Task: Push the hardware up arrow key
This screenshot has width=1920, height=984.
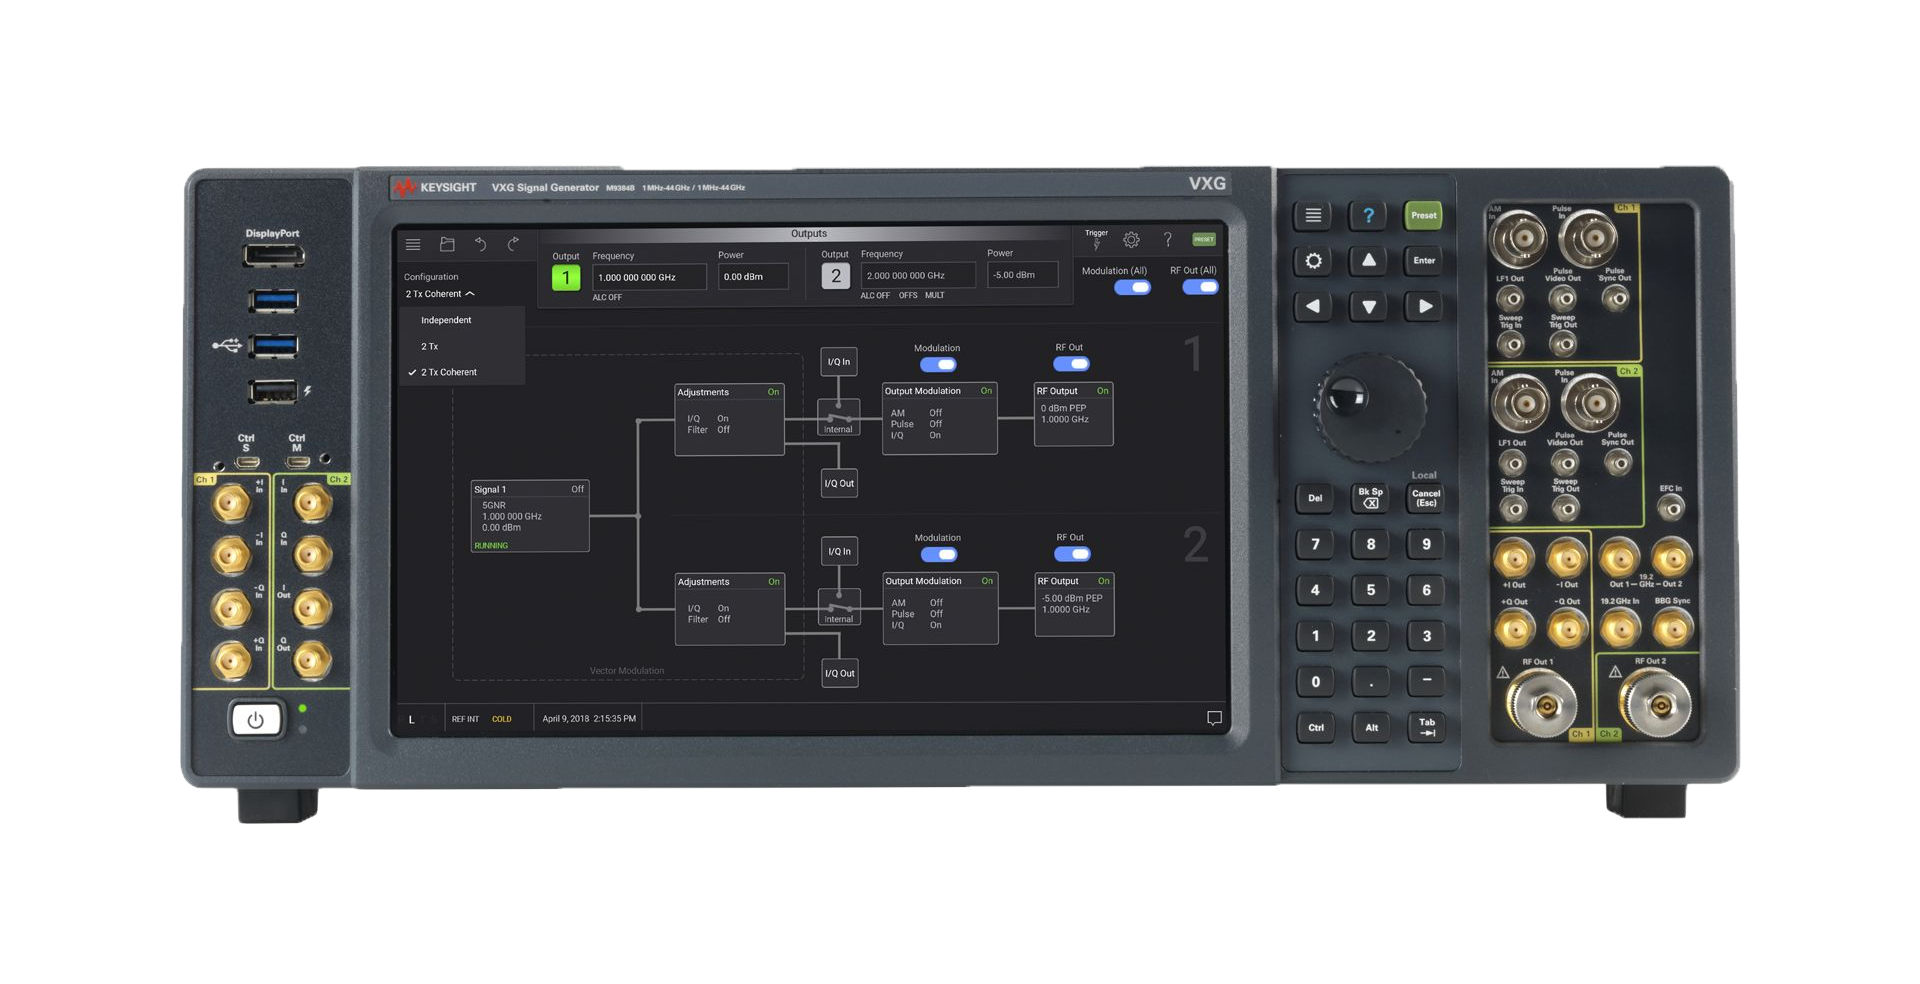Action: pos(1368,260)
